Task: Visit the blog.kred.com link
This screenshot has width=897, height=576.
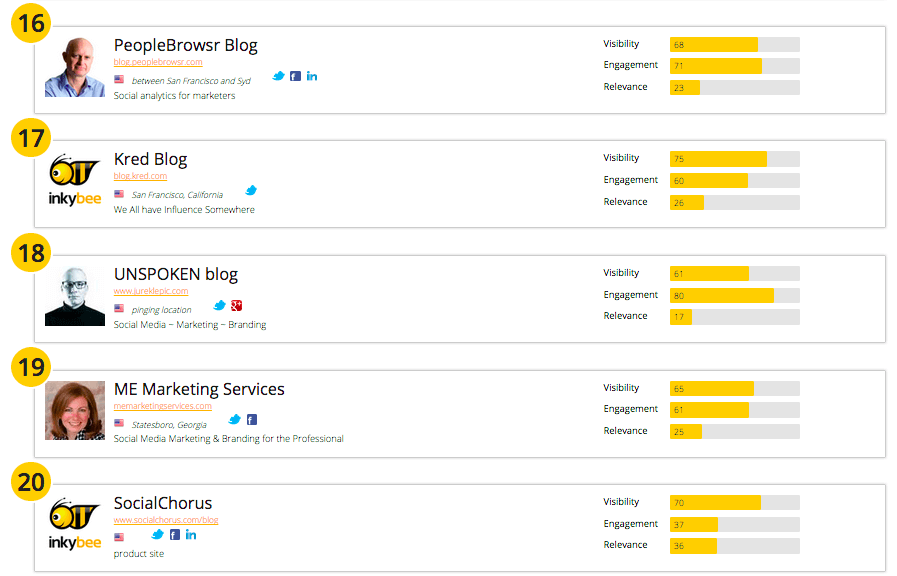Action: tap(140, 176)
